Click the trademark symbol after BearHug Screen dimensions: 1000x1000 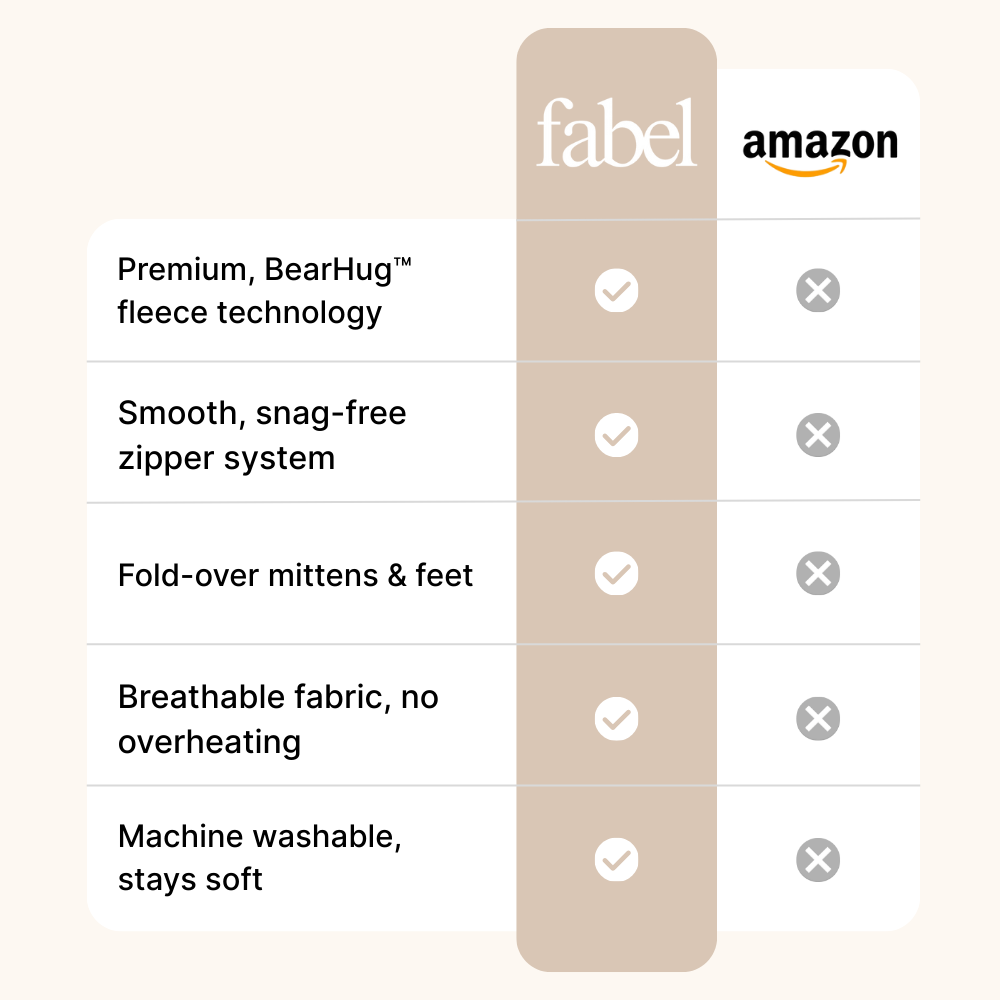[x=402, y=262]
